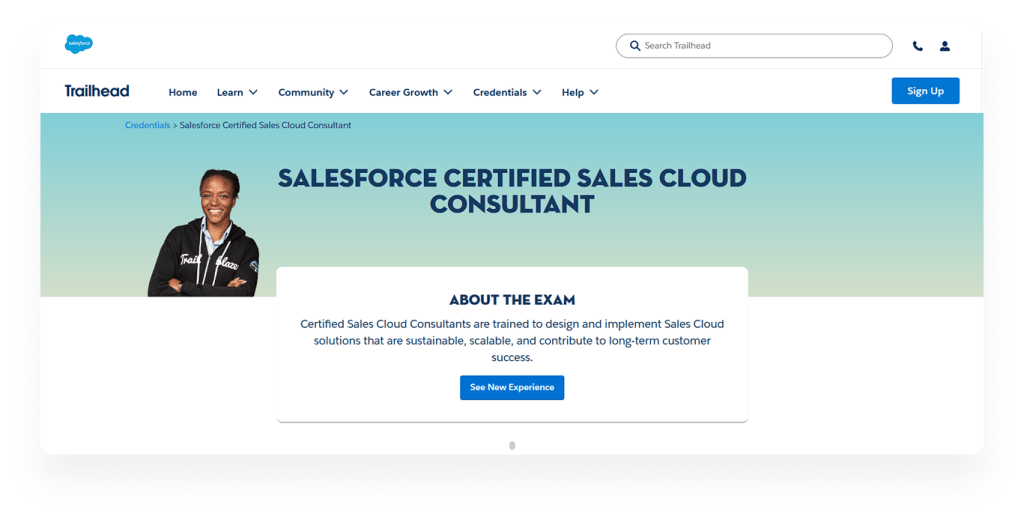Go to Trailhead homepage via Trailhead logo
This screenshot has height=519, width=1024.
tap(97, 92)
